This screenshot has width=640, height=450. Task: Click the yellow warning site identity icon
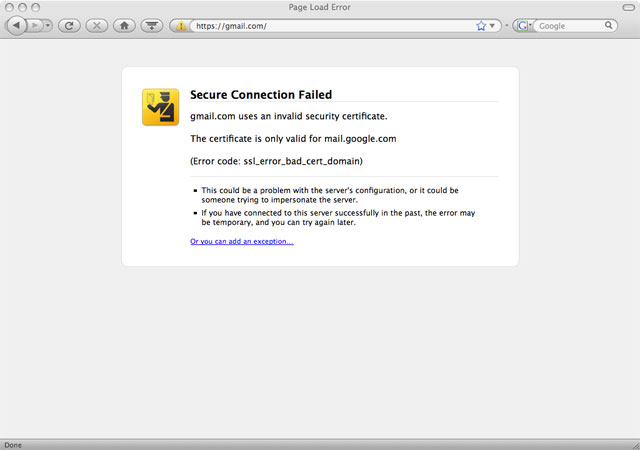[180, 26]
